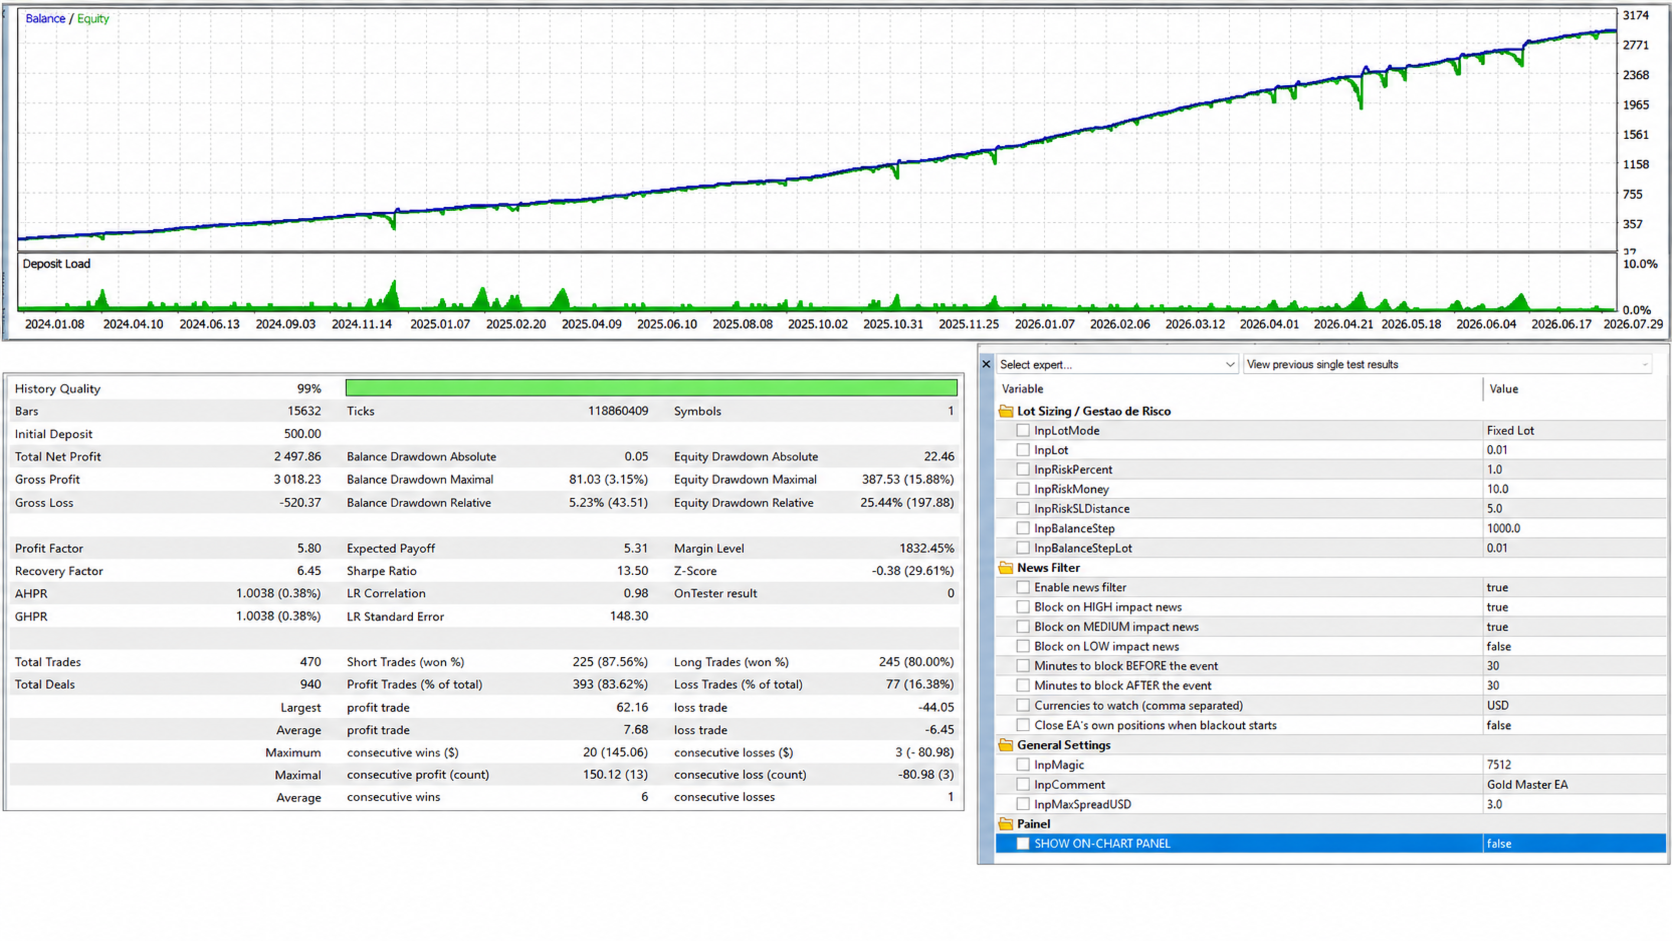Screen dimensions: 1672x941
Task: Click the Deposit Load chart label
Action: 56,264
